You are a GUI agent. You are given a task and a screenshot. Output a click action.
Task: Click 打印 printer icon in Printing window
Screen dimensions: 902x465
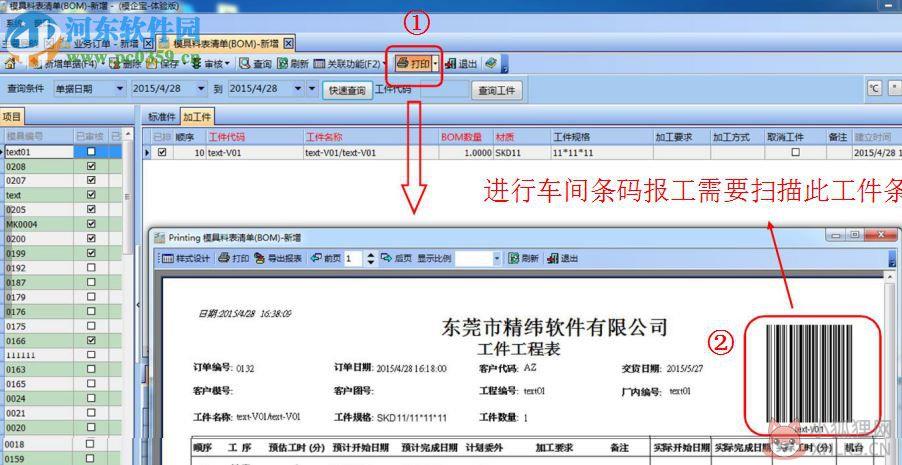click(x=225, y=259)
